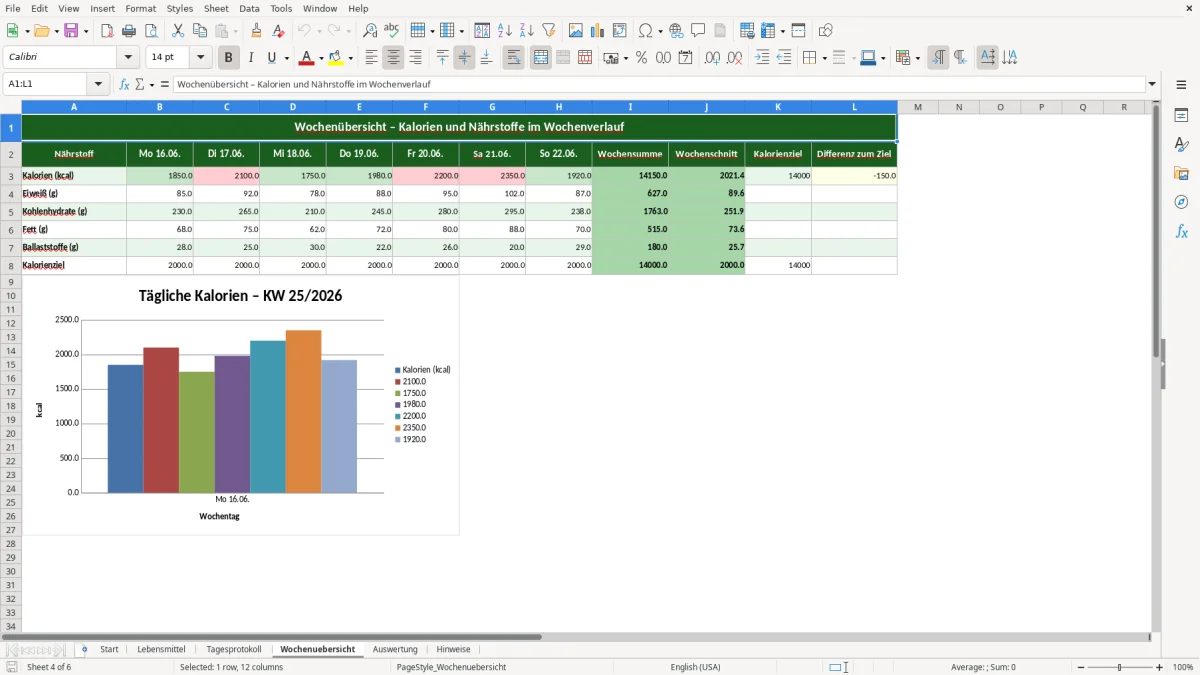This screenshot has height=675, width=1200.
Task: Apply the red Font Color swatch
Action: [307, 58]
